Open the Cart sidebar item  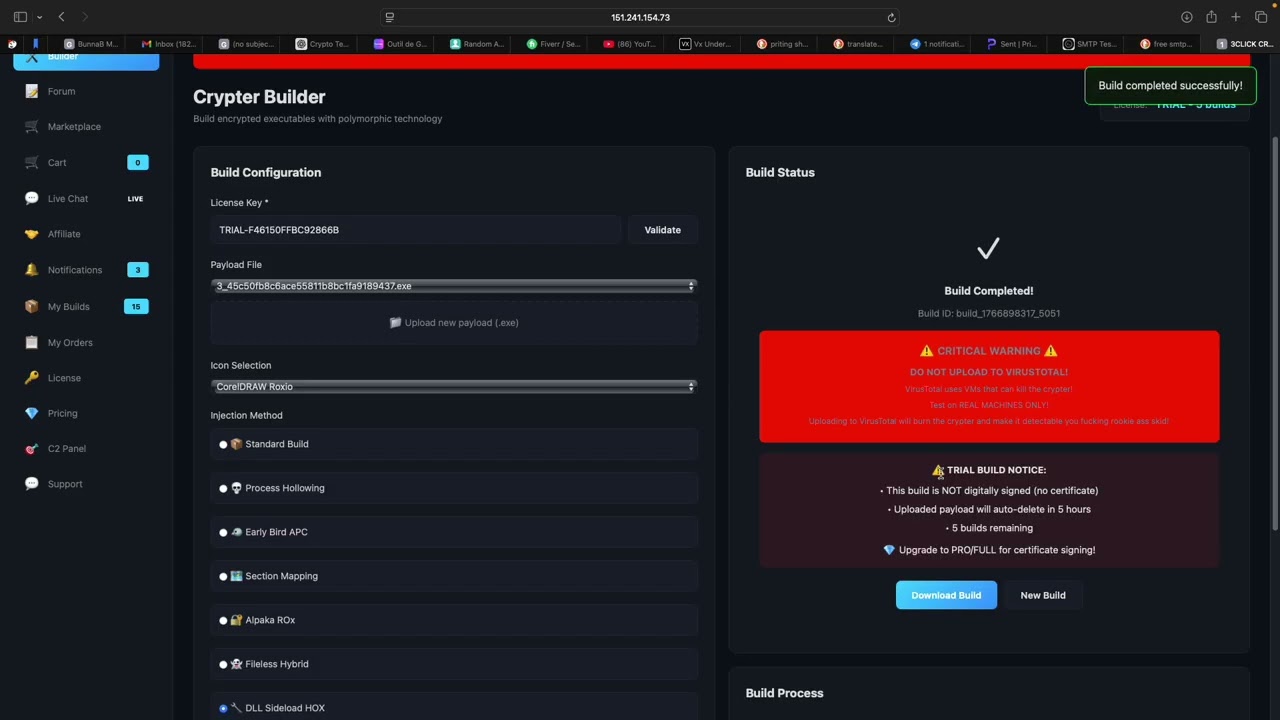coord(86,162)
